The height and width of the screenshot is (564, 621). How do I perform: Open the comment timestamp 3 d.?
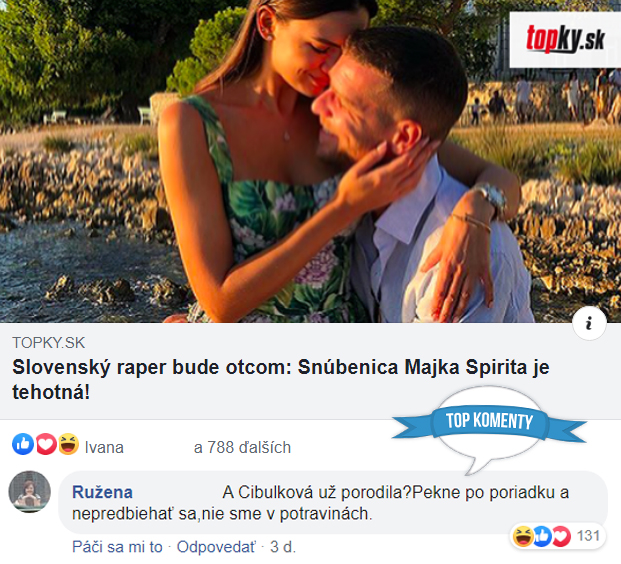[283, 547]
